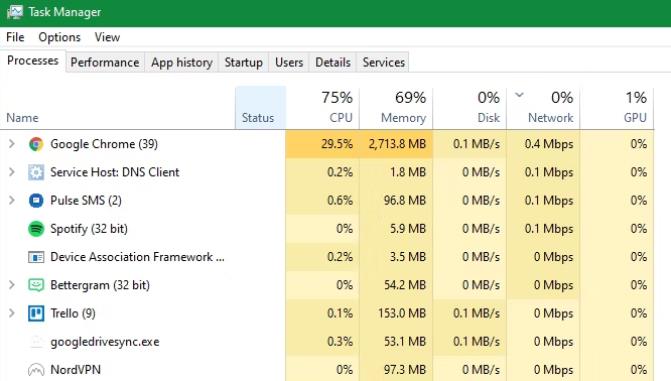Open the File menu
Image resolution: width=671 pixels, height=381 pixels.
tap(15, 37)
